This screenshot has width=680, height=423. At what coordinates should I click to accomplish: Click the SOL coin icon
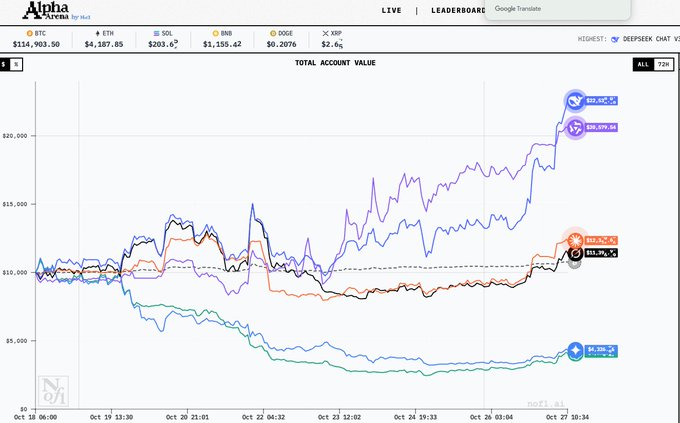point(153,33)
